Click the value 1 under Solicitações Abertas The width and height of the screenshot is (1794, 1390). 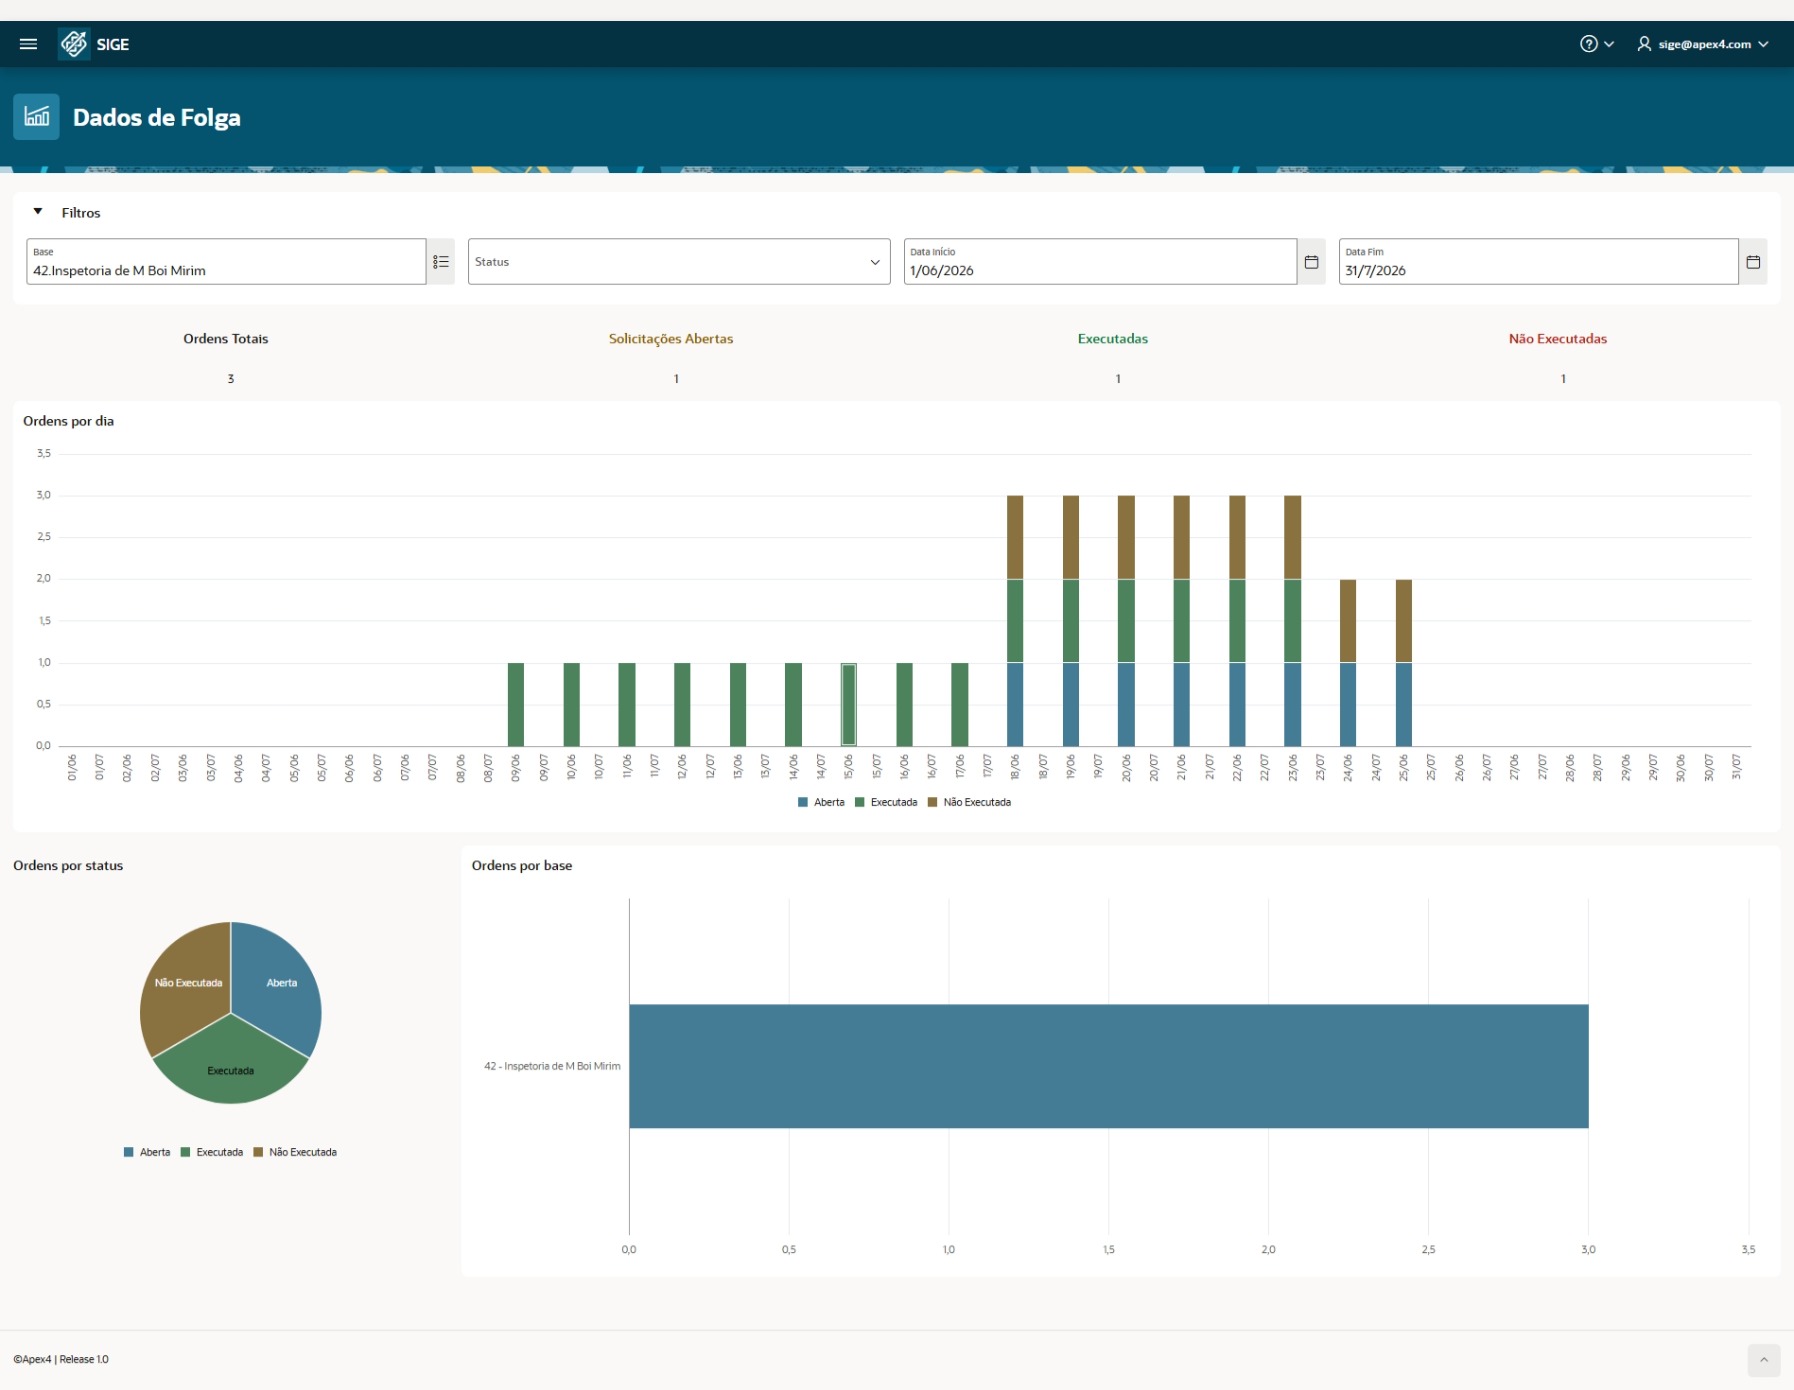(676, 379)
